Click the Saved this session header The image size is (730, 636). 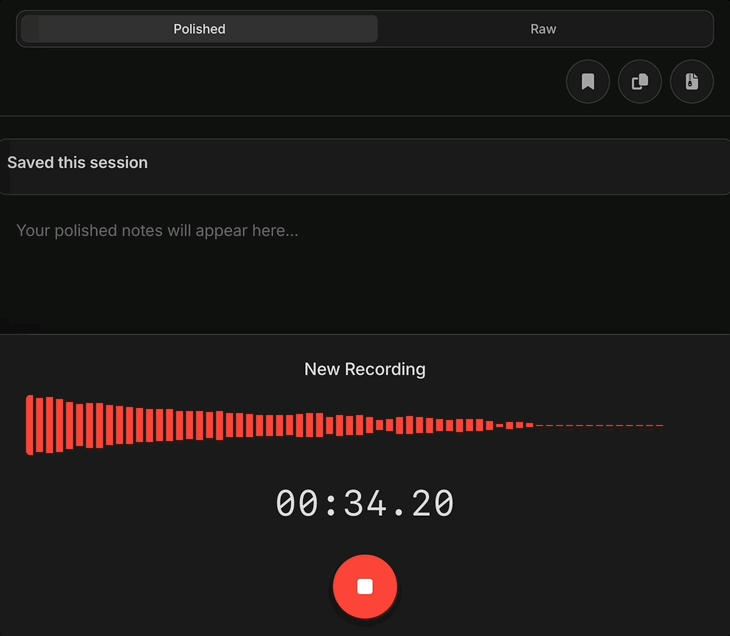[x=77, y=162]
